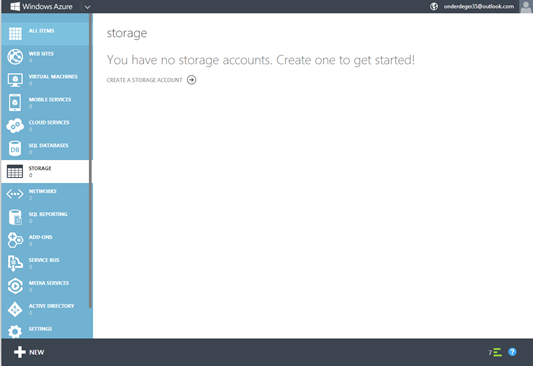Click the NEW button label

click(x=37, y=352)
